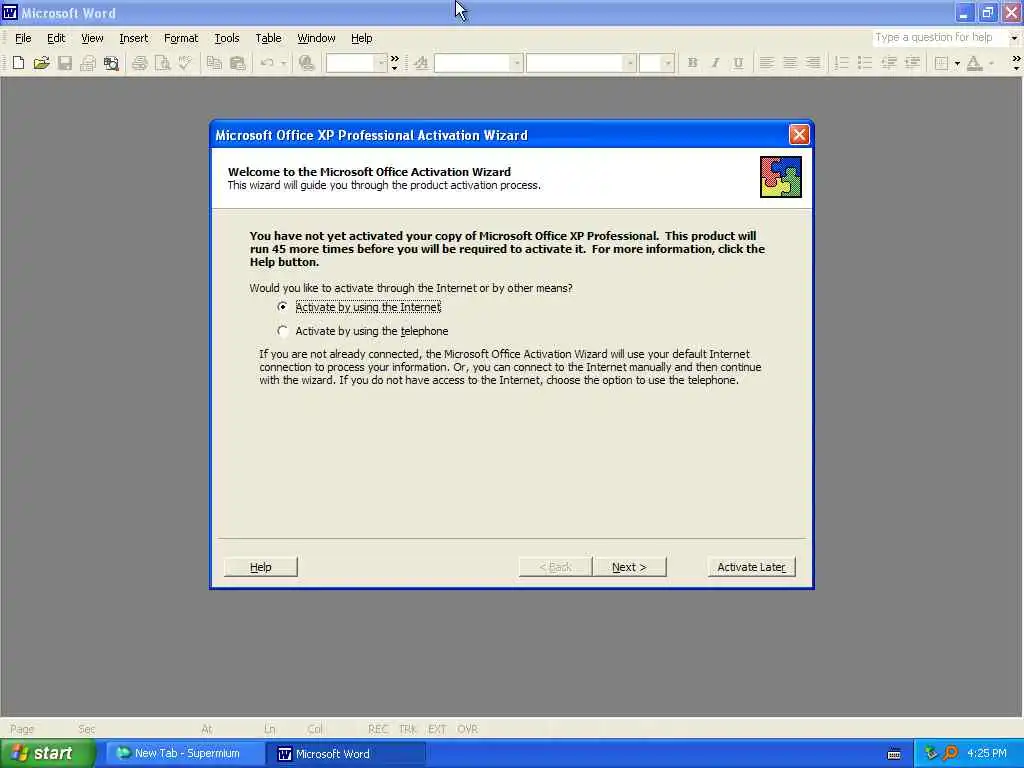Click the REC indicator in status bar

(x=378, y=729)
